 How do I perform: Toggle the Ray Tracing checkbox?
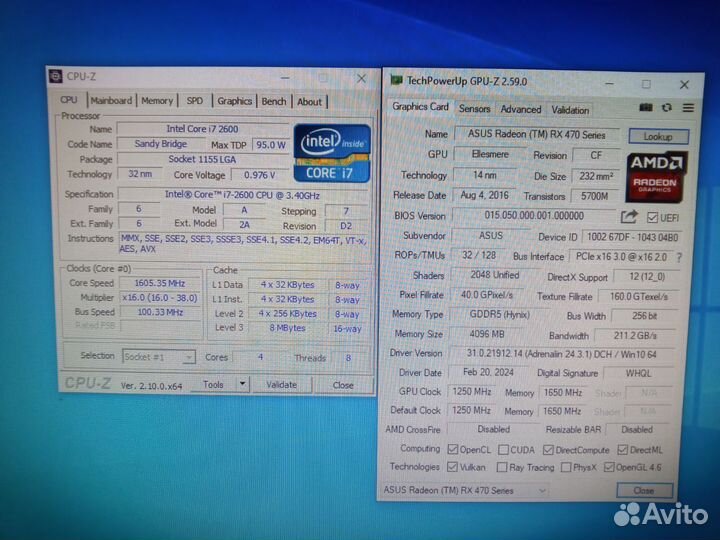502,467
